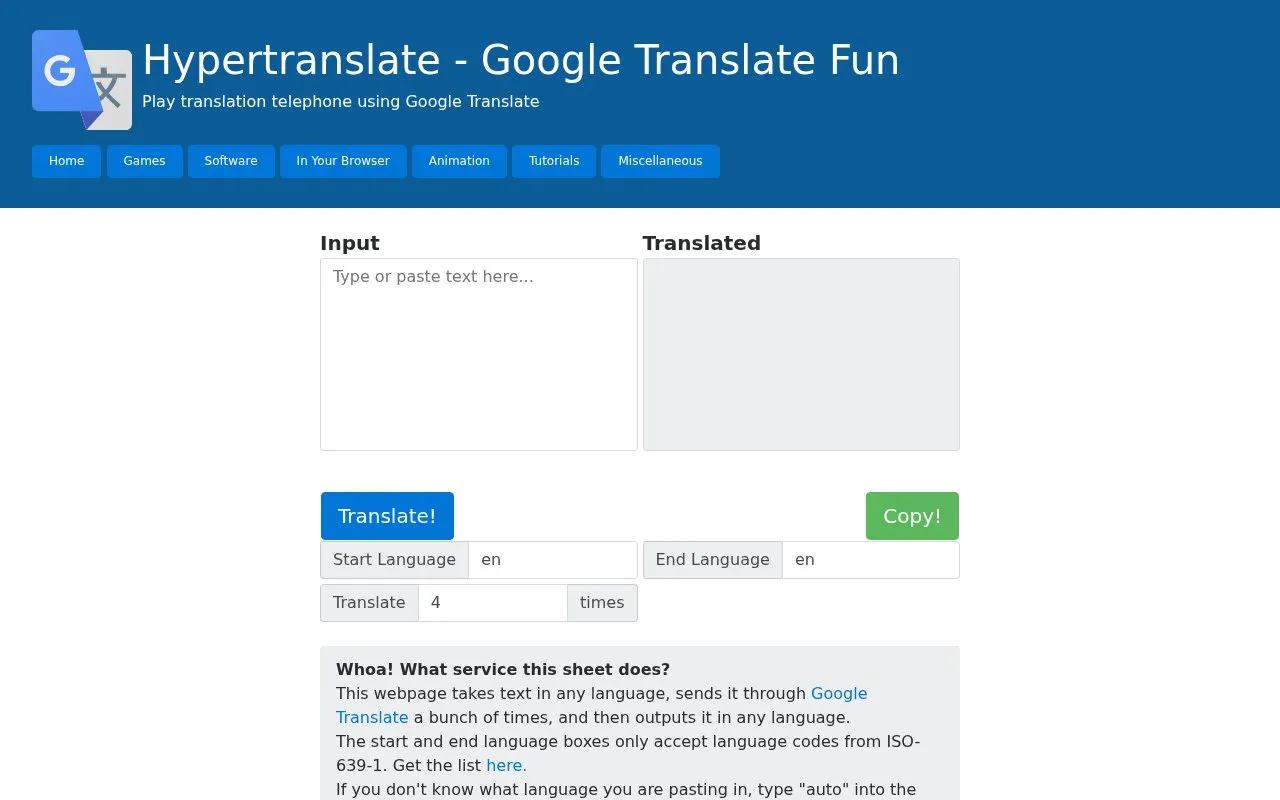Follow the Google Translate link
Image resolution: width=1280 pixels, height=800 pixels.
[x=601, y=705]
